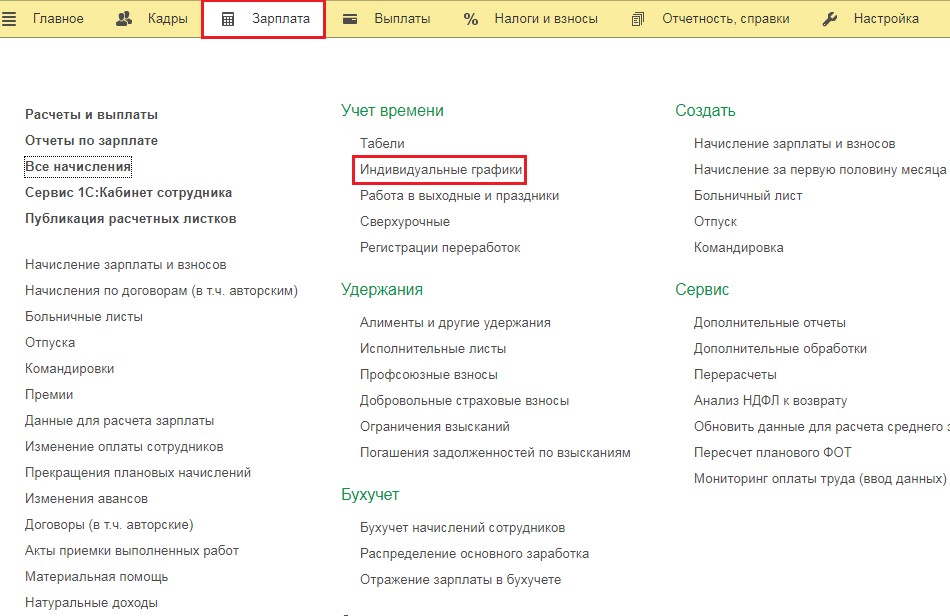Open Индивидуальные графики link
Screen dimensions: 950x616
441,170
